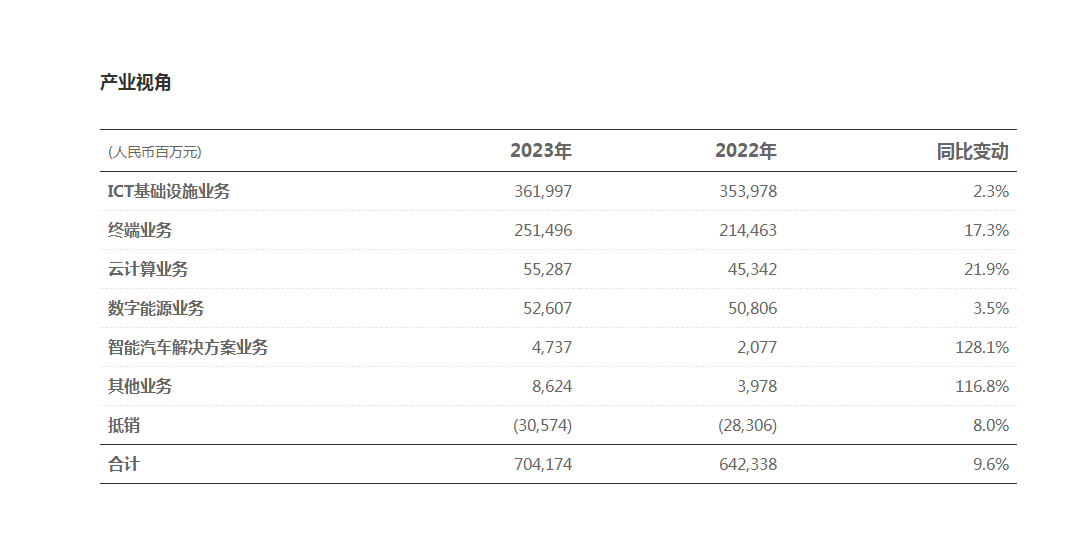
Task: Select the 云计算业务 row label
Action: pos(148,269)
